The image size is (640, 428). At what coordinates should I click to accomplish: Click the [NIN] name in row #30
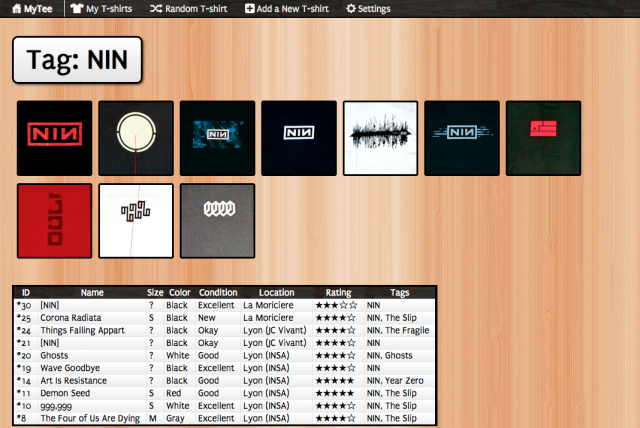49,305
